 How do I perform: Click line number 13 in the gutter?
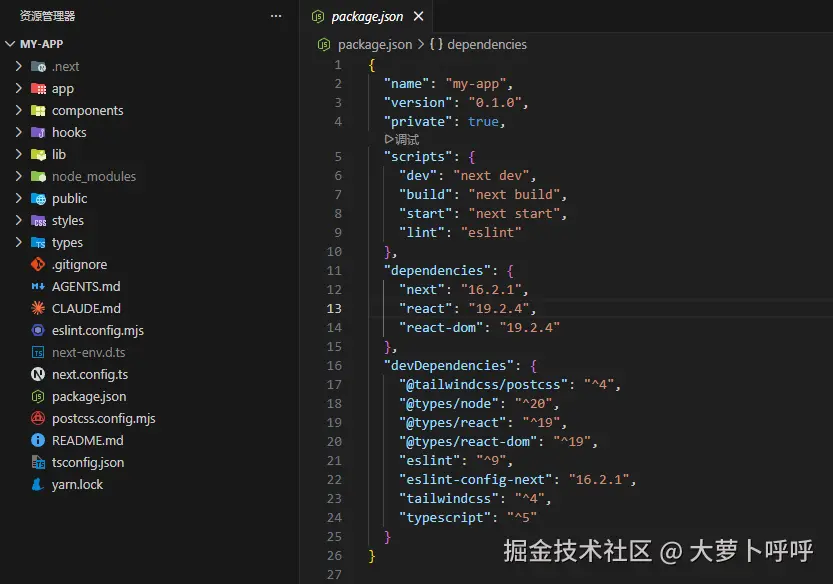(334, 309)
